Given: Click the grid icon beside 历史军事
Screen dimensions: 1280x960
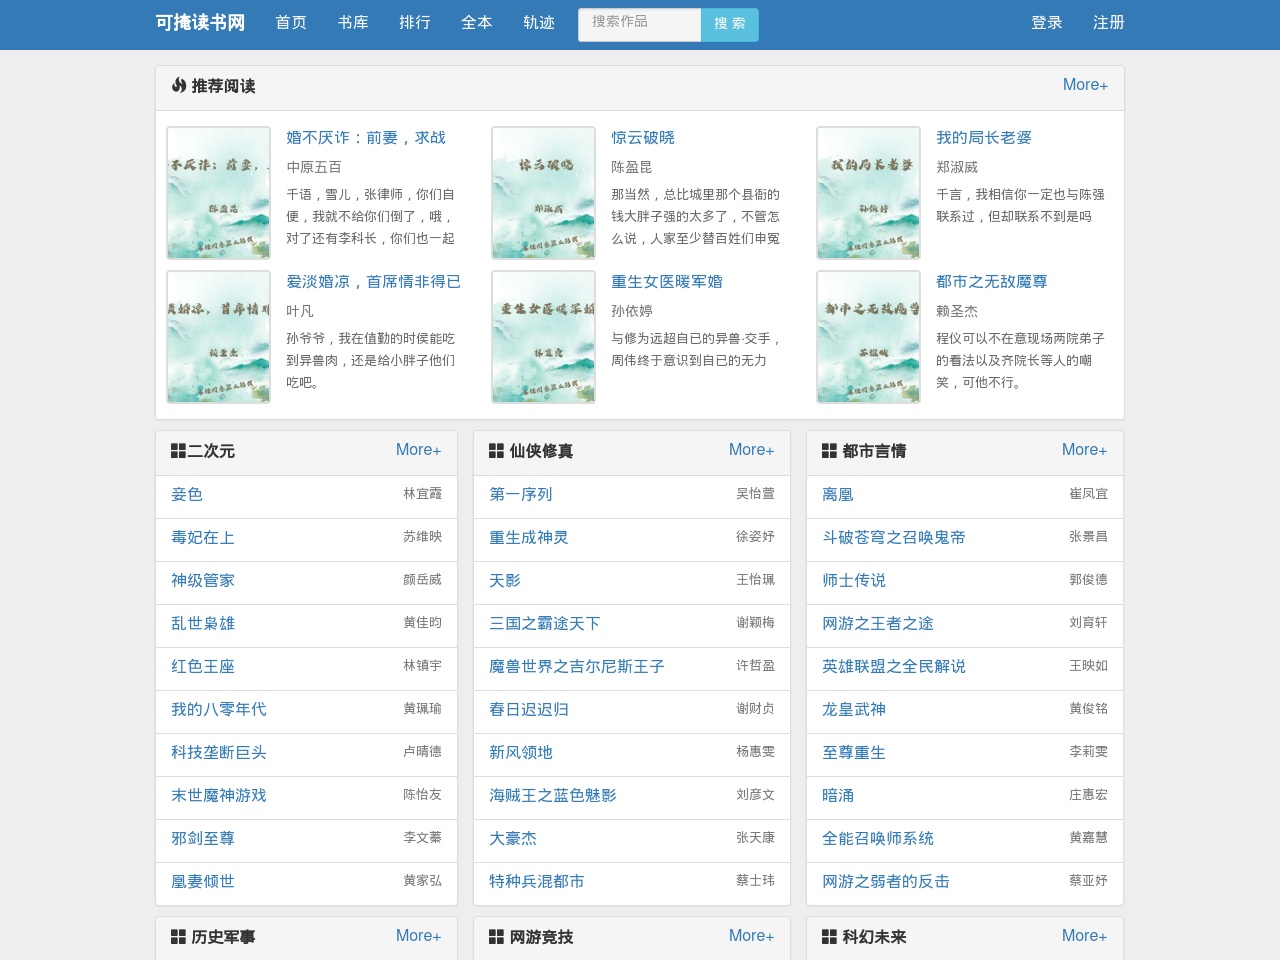Looking at the screenshot, I should click(179, 937).
